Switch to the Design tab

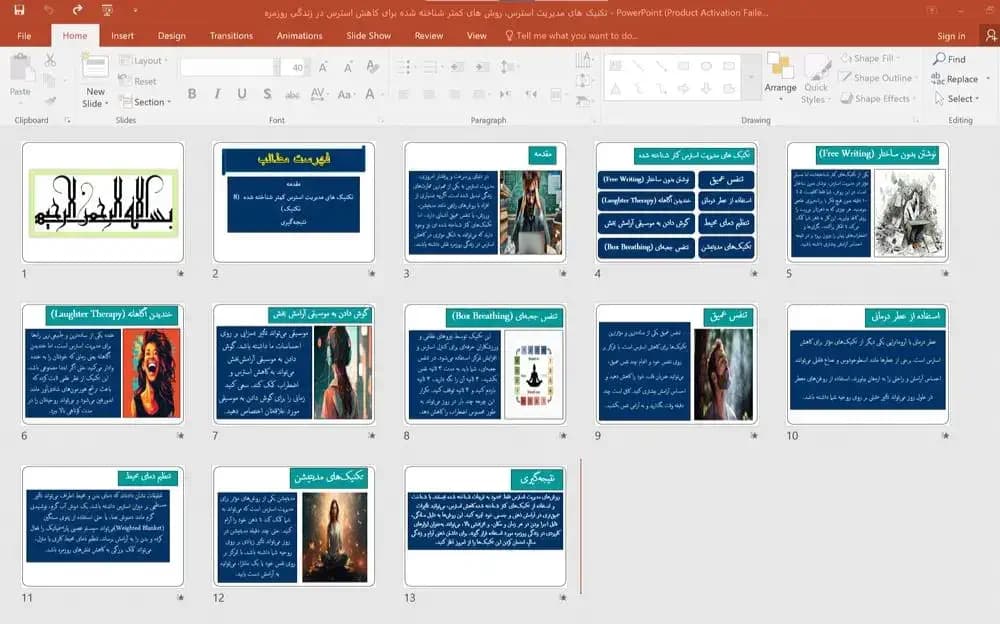point(172,36)
